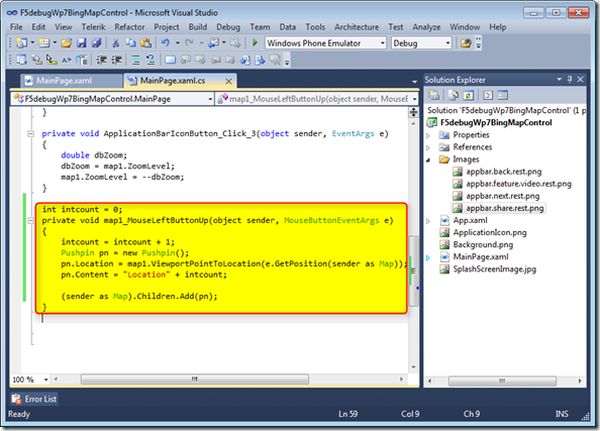Toggle bookmark on current line icon
Viewport: 600px width, 431px height.
pyautogui.click(x=170, y=60)
